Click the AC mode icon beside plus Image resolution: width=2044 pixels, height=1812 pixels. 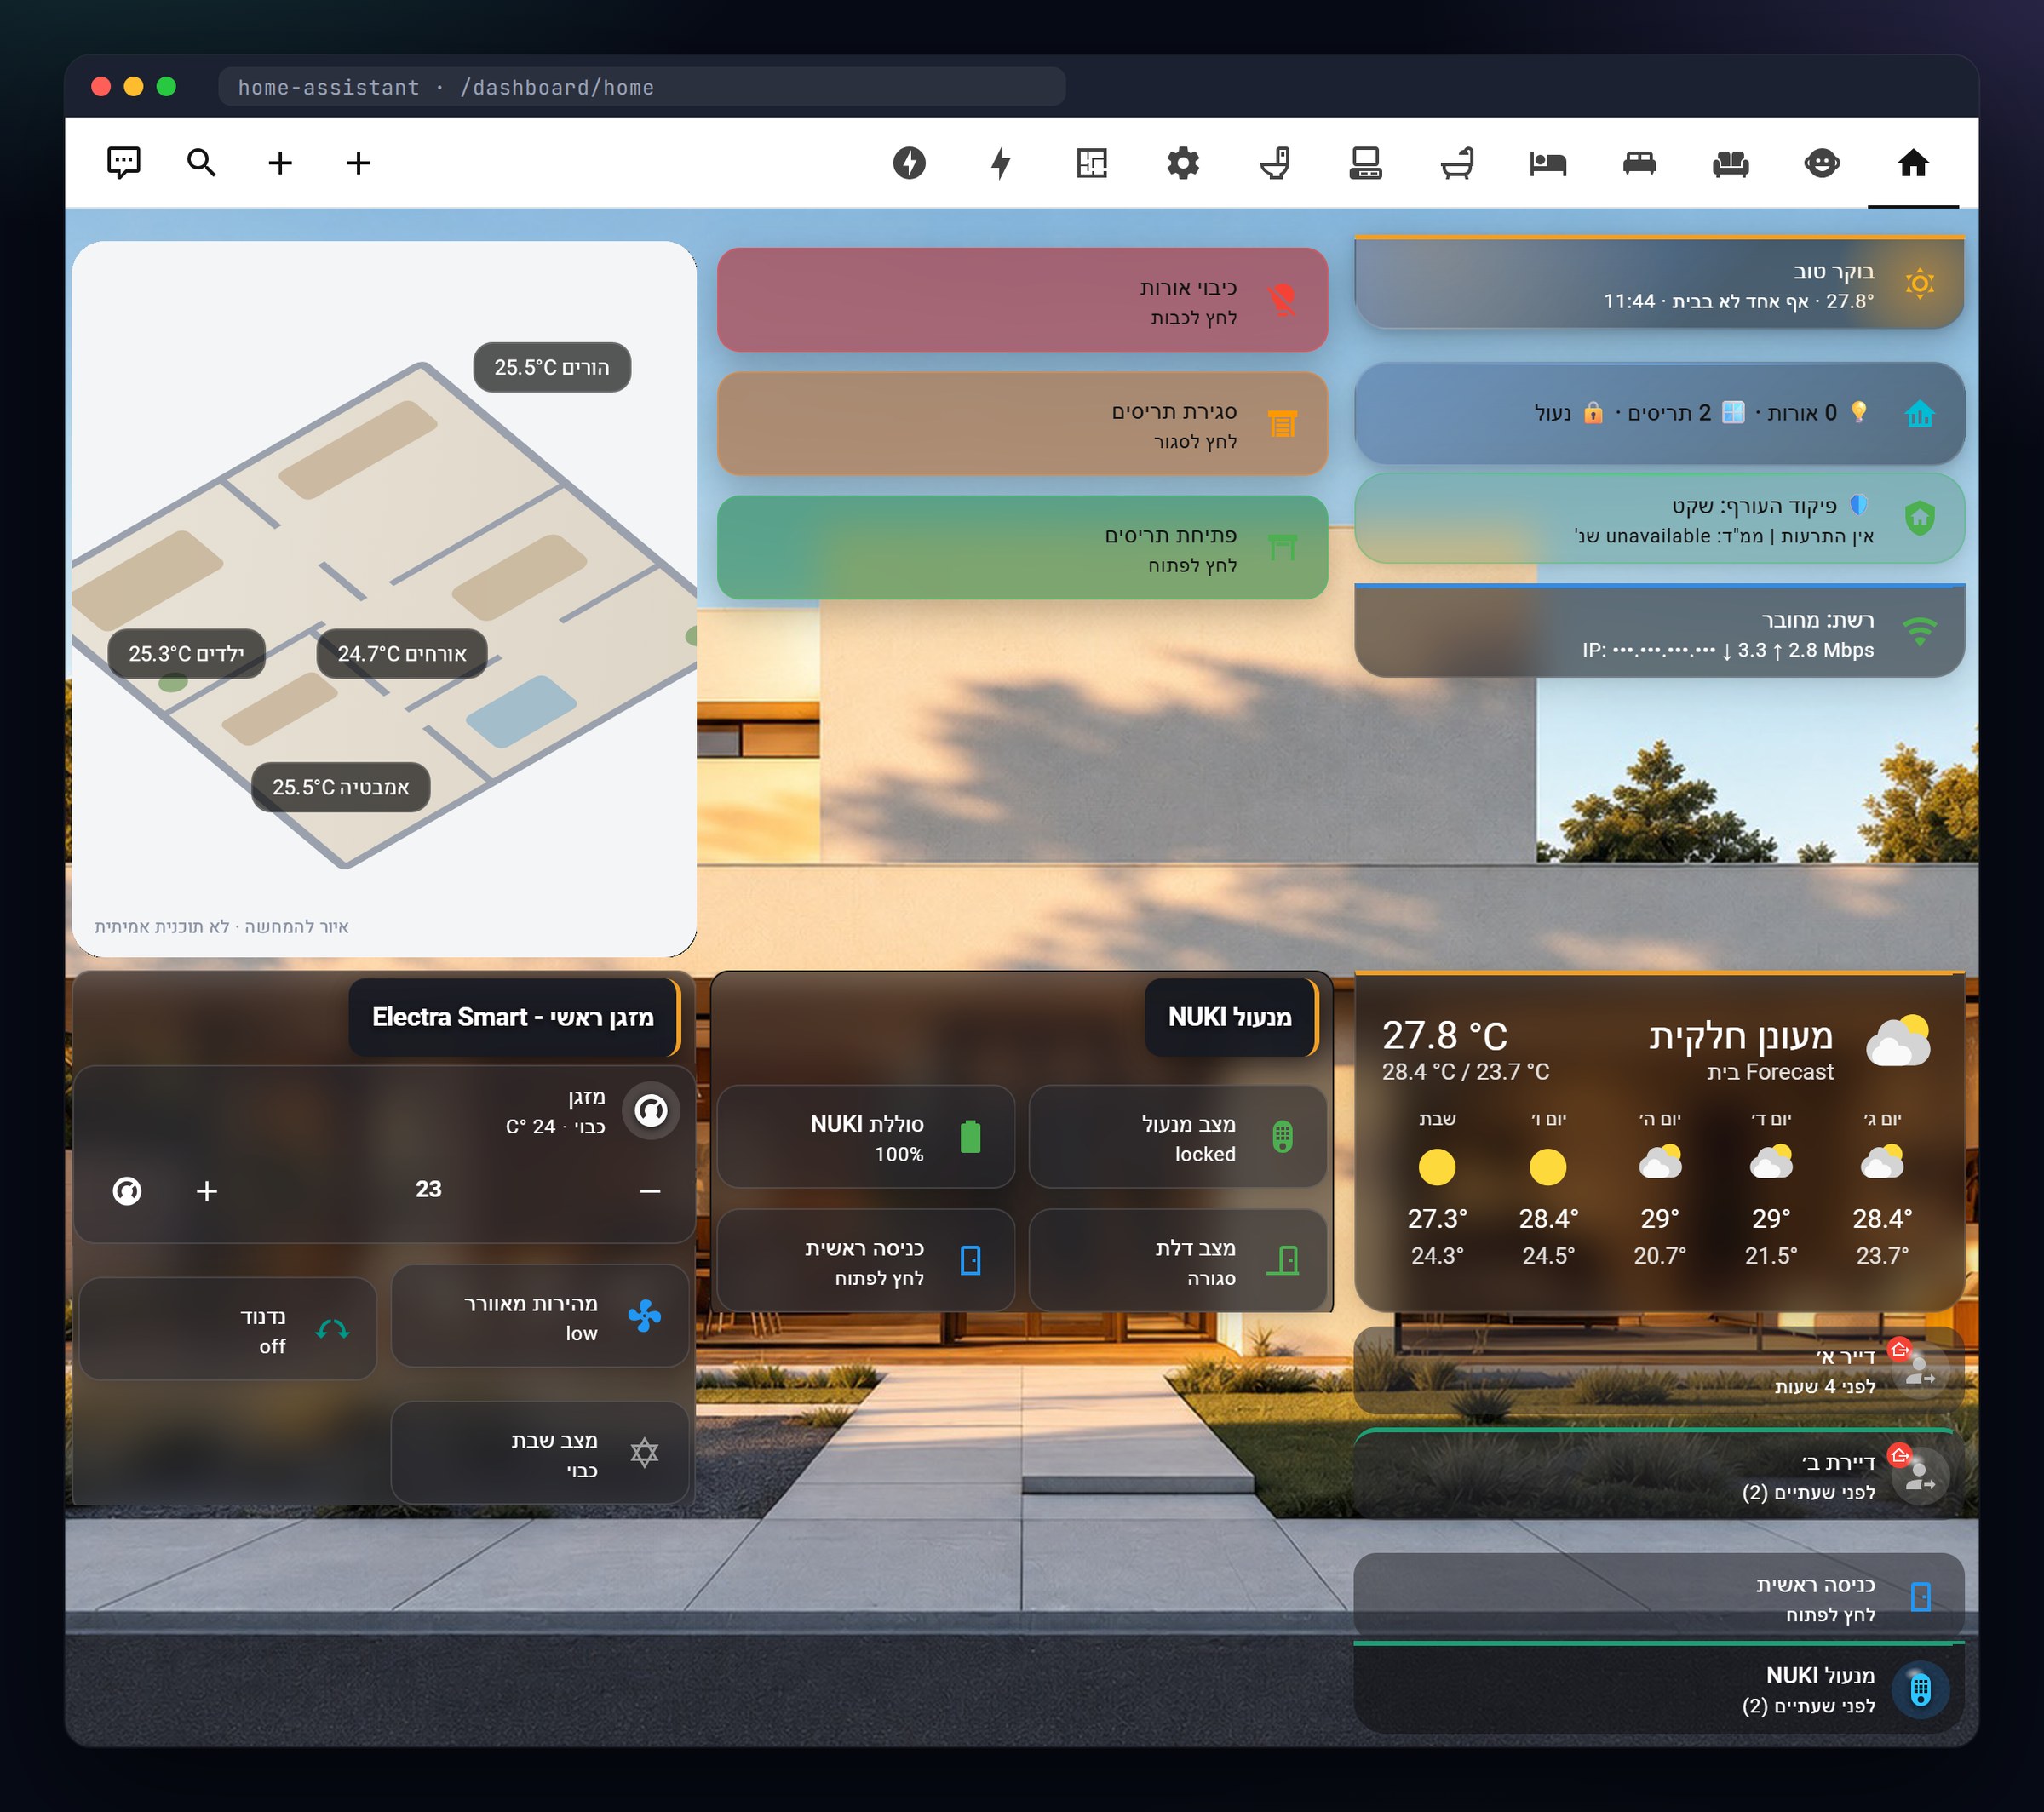click(127, 1191)
